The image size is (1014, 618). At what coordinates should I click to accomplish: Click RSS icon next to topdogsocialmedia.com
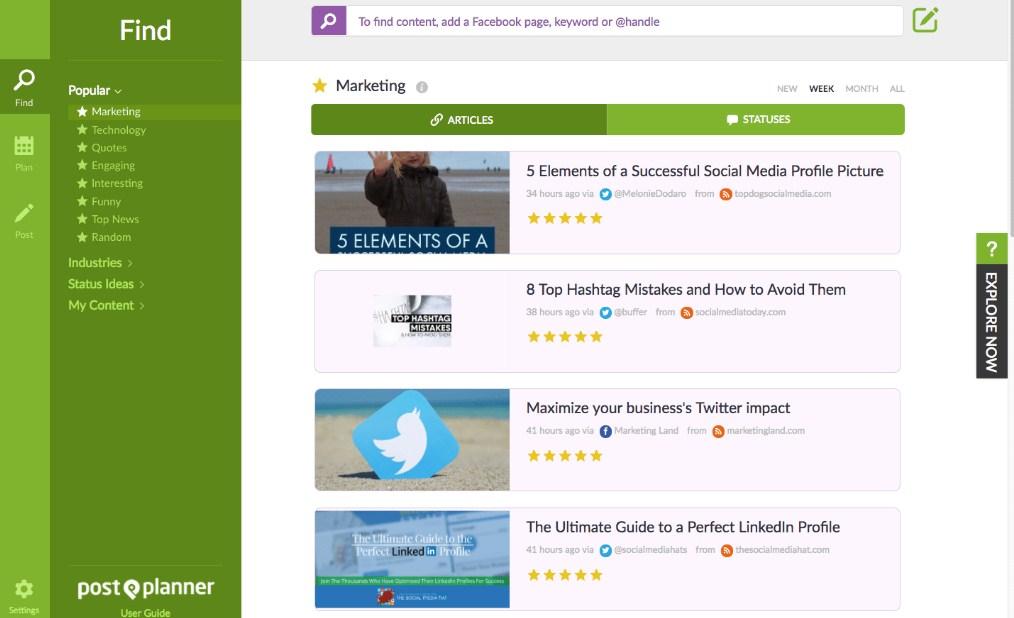coord(726,194)
